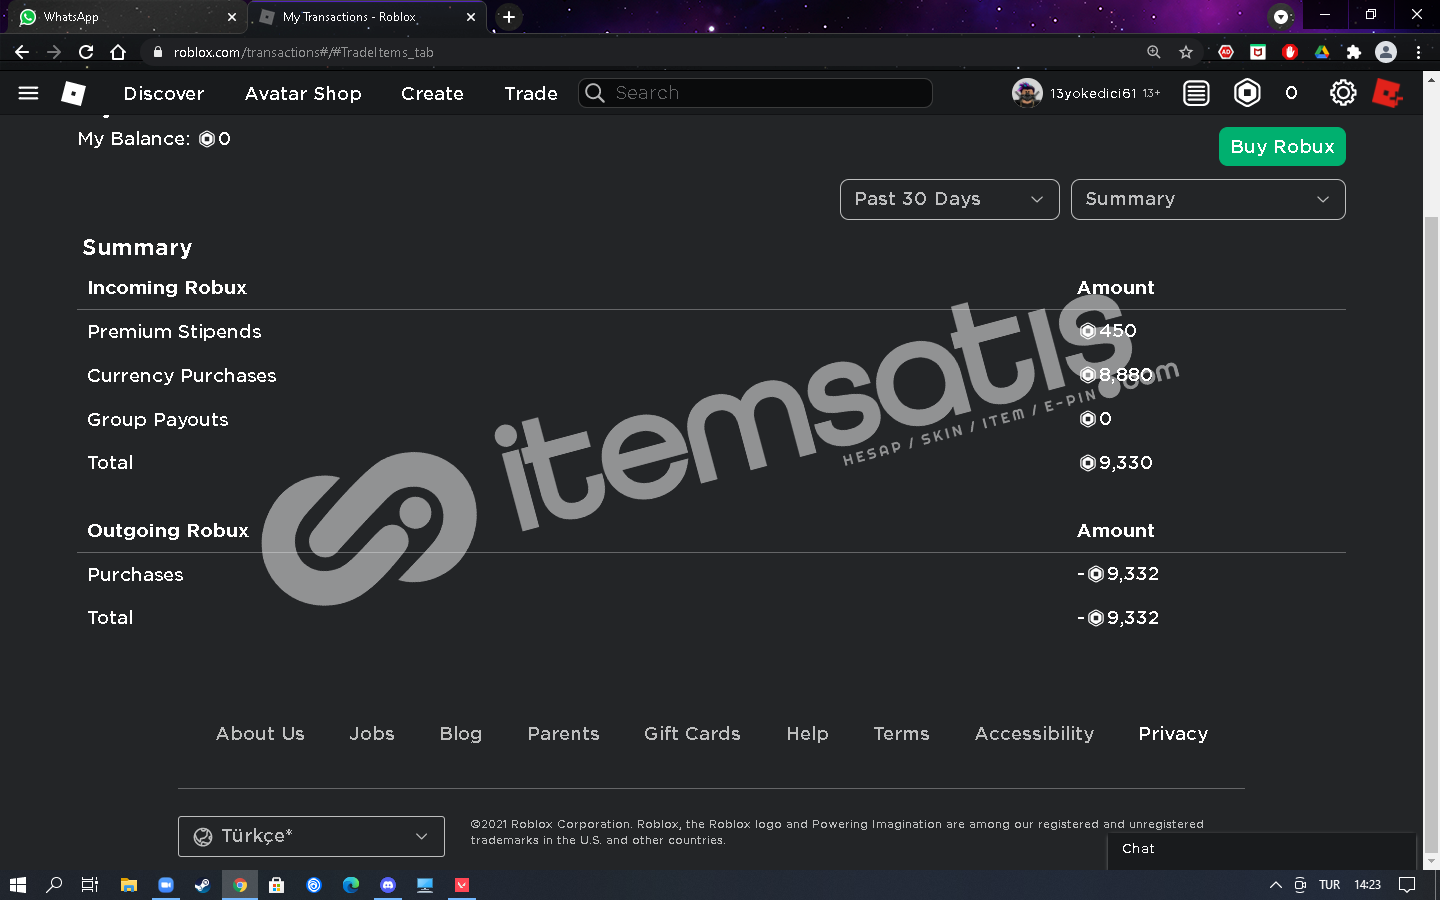Open the Google Drive extension icon
The image size is (1440, 900).
click(x=1322, y=52)
